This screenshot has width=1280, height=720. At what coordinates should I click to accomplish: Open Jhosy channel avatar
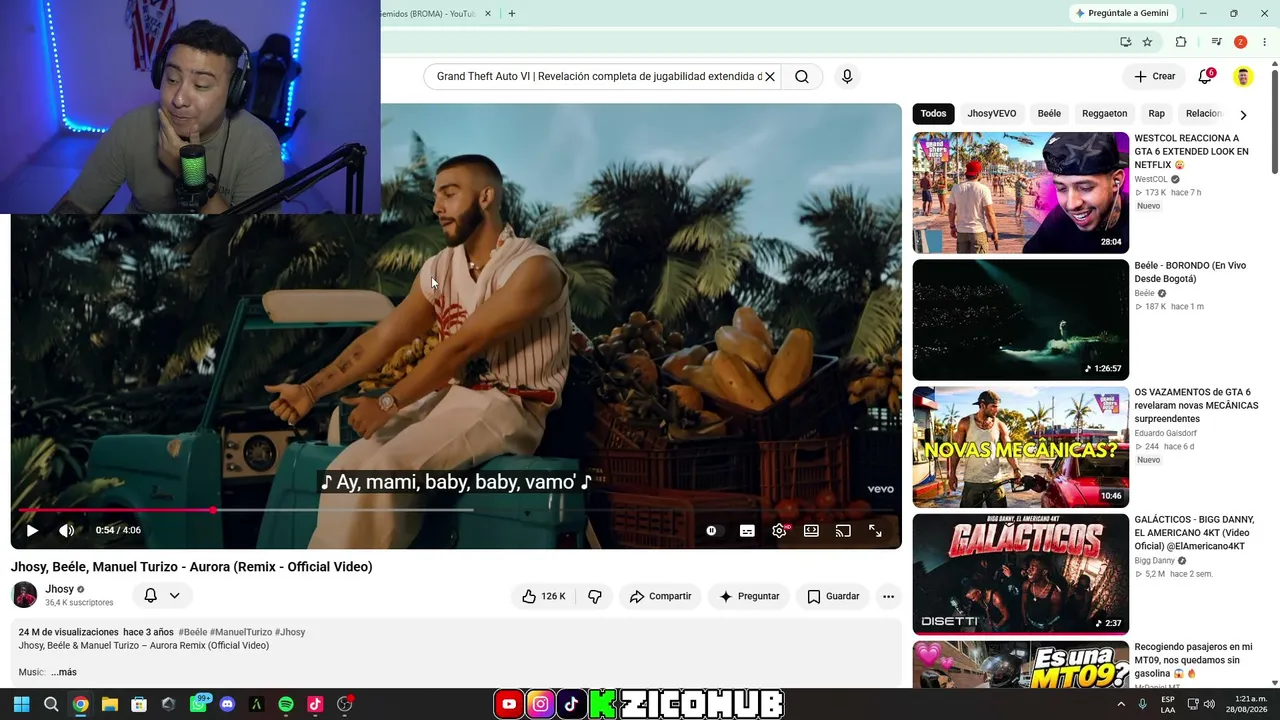(25, 595)
